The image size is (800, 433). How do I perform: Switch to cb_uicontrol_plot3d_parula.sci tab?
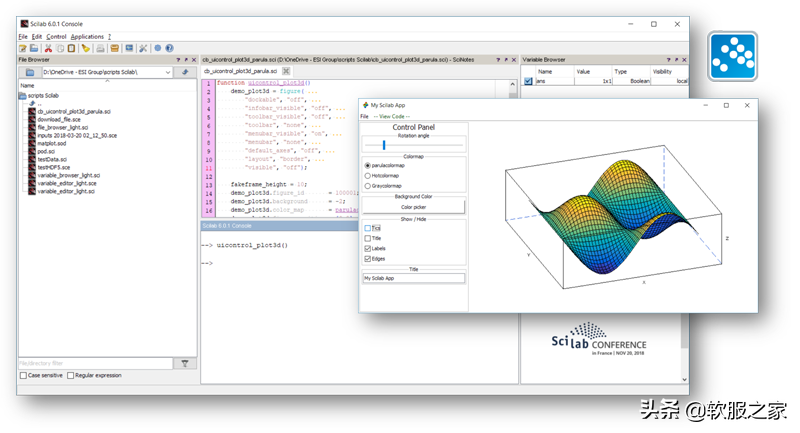pyautogui.click(x=240, y=71)
